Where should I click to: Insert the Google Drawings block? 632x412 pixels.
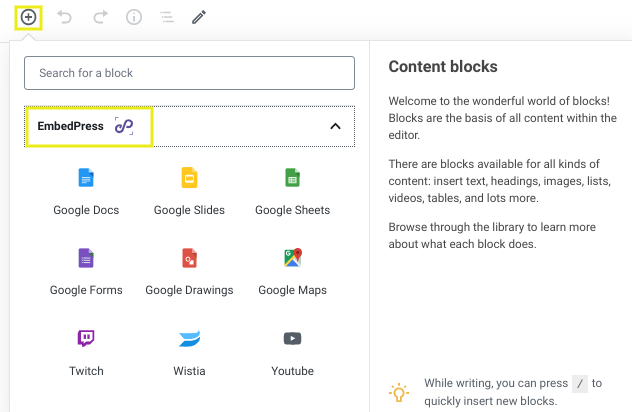[x=189, y=273]
